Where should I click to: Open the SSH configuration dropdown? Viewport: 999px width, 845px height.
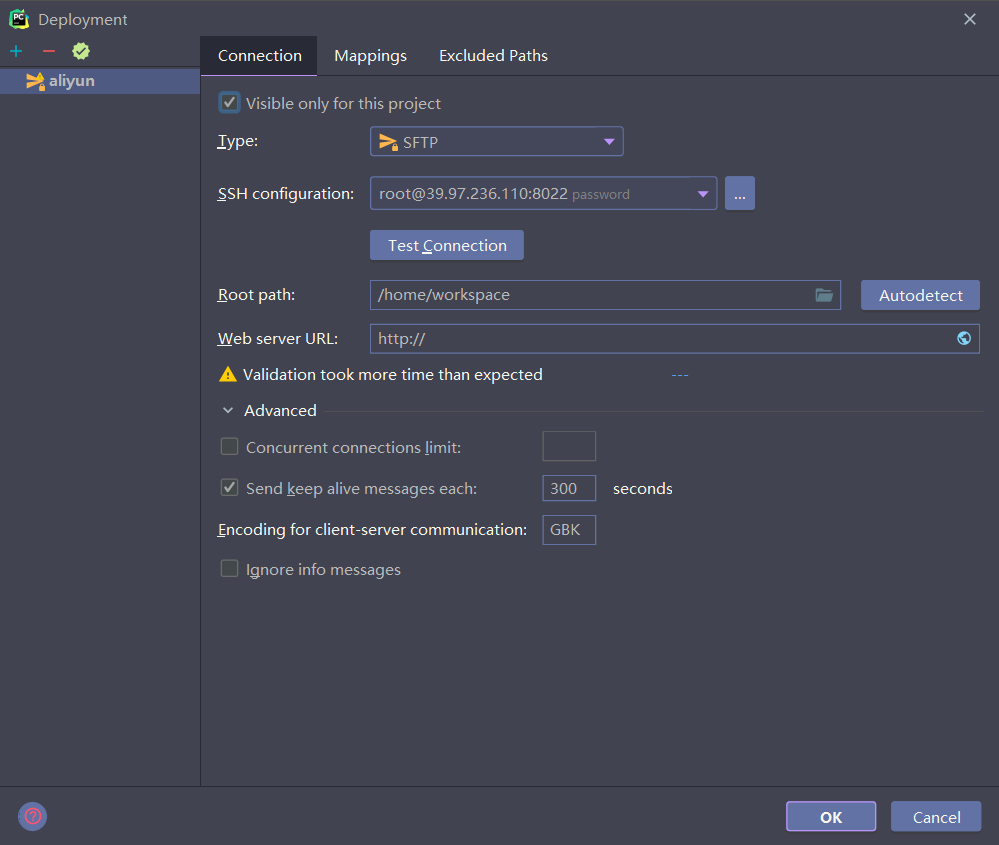coord(543,194)
